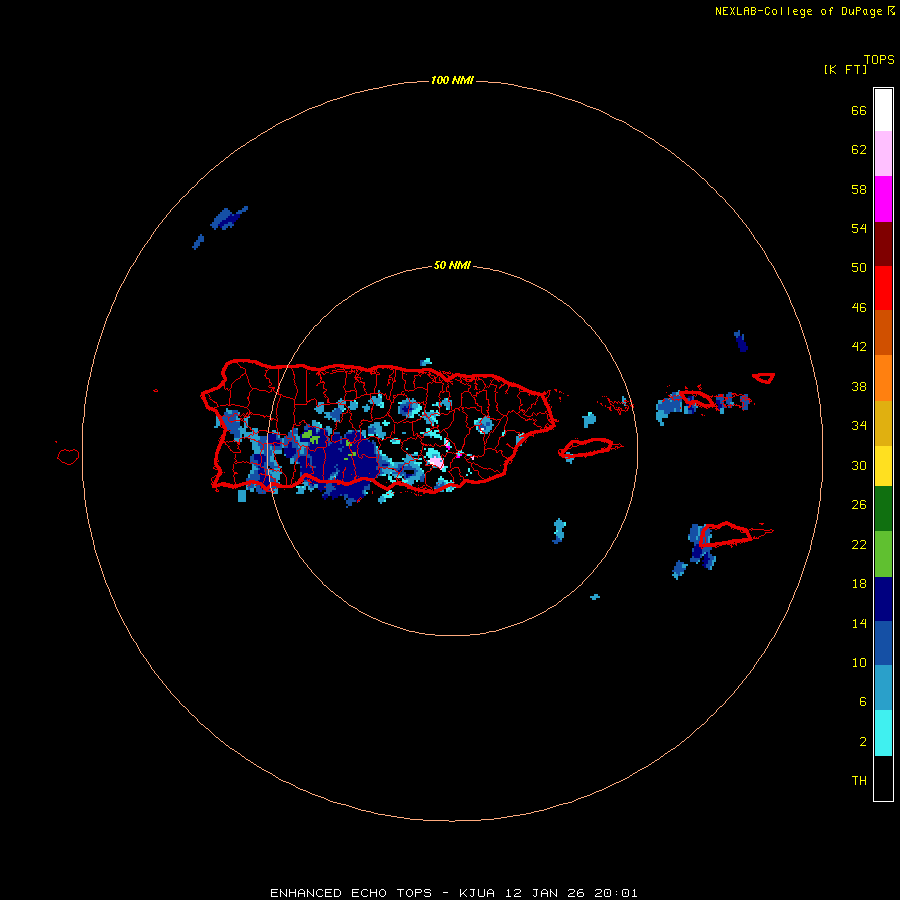Image resolution: width=900 pixels, height=900 pixels.
Task: Choose the dark orange legend swatch near 42
Action: pyautogui.click(x=883, y=332)
